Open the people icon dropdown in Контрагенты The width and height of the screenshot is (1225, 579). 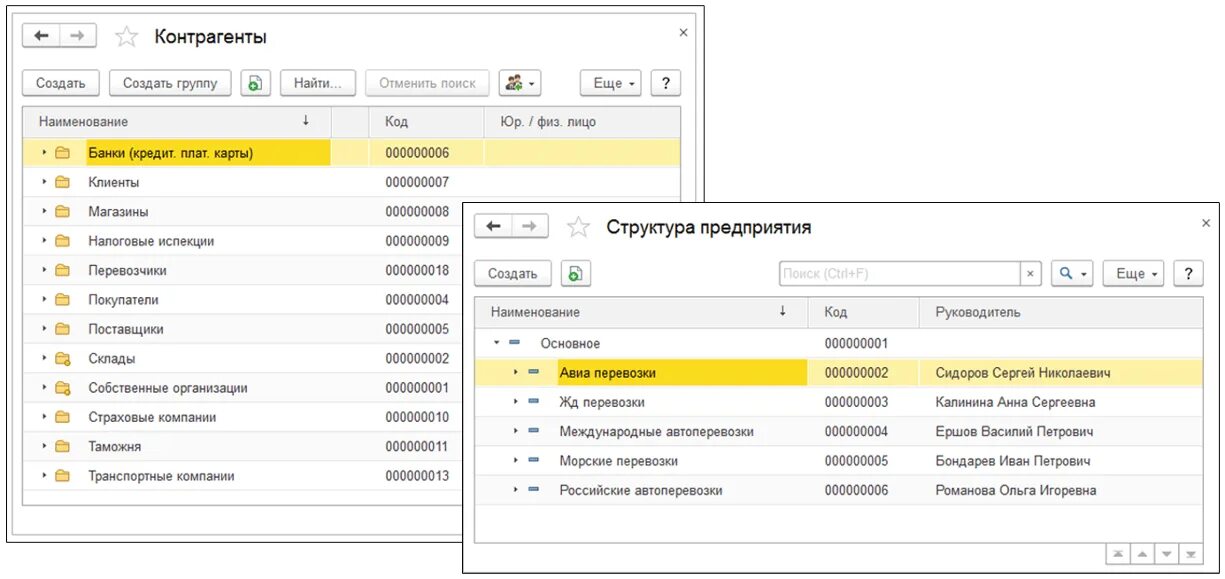520,83
